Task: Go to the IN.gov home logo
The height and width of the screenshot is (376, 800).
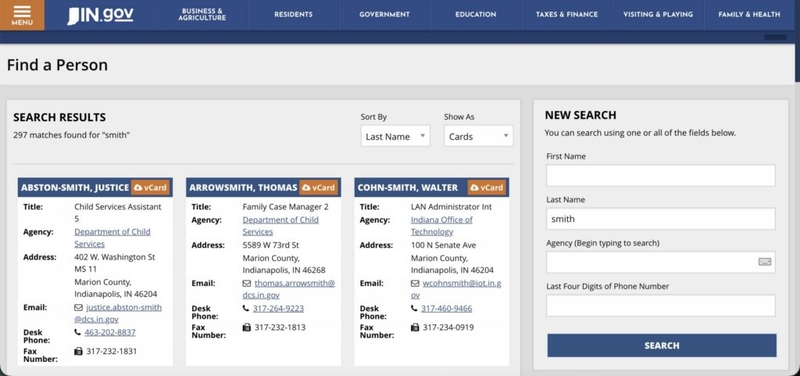Action: click(x=100, y=15)
